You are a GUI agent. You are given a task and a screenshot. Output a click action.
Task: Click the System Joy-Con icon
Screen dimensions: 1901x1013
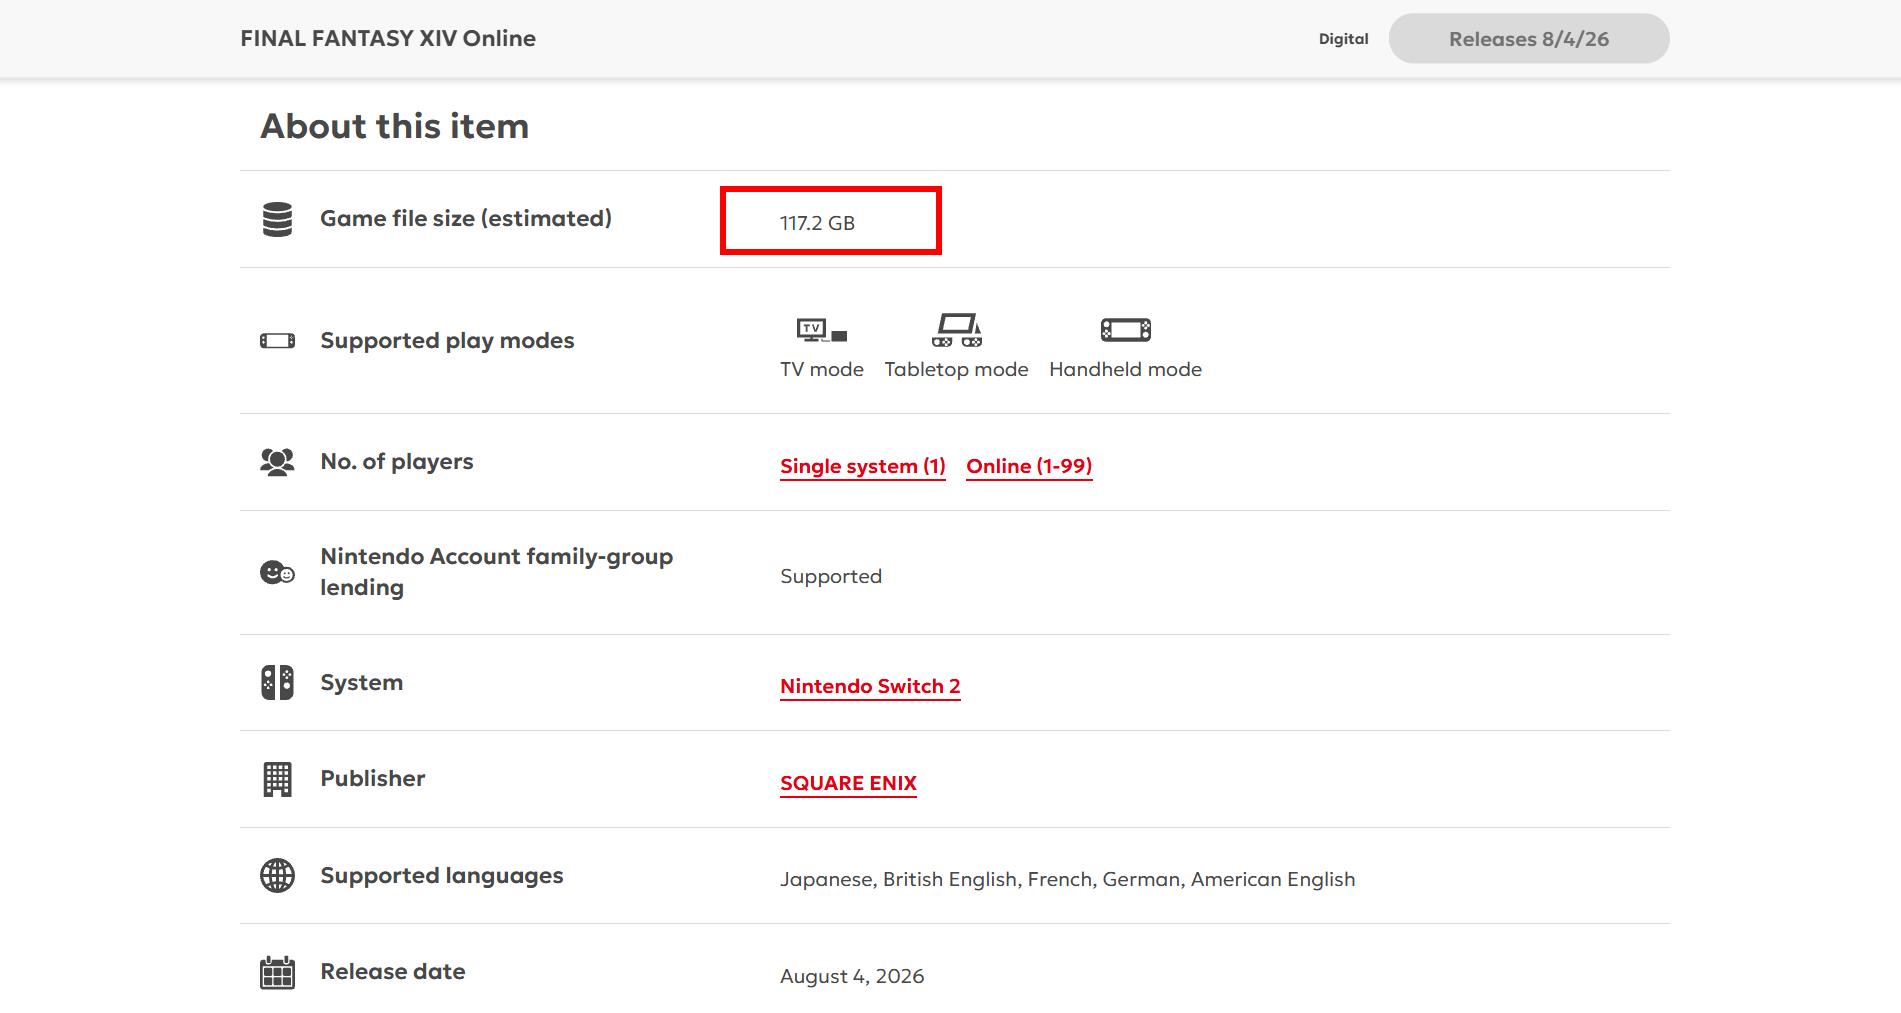click(x=277, y=683)
